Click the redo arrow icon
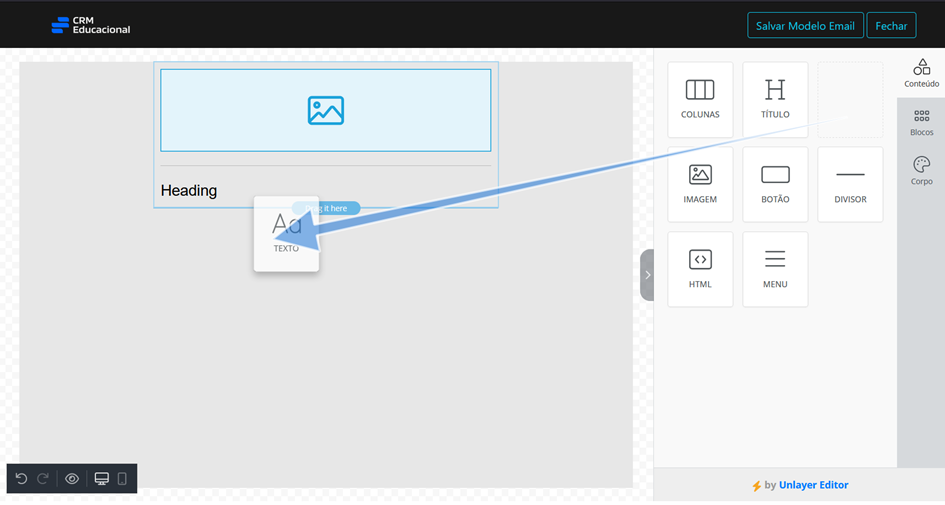This screenshot has width=945, height=505. click(43, 478)
